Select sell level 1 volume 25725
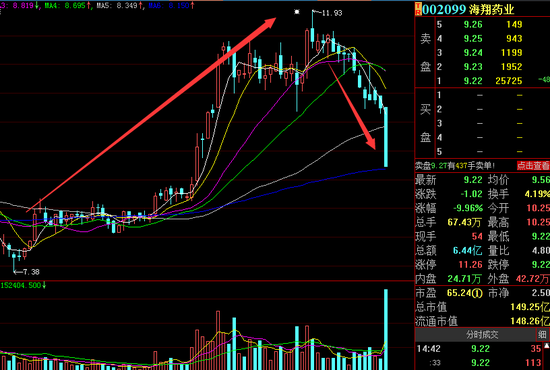The height and width of the screenshot is (370, 550). pyautogui.click(x=509, y=81)
